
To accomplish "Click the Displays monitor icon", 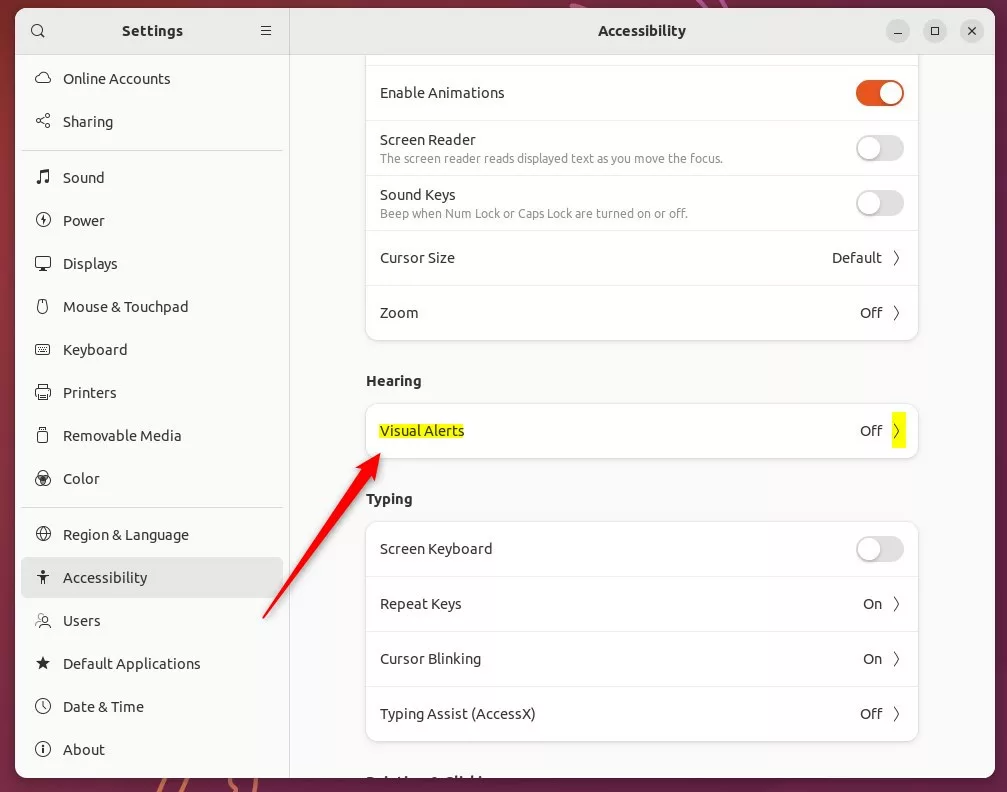I will (x=43, y=263).
